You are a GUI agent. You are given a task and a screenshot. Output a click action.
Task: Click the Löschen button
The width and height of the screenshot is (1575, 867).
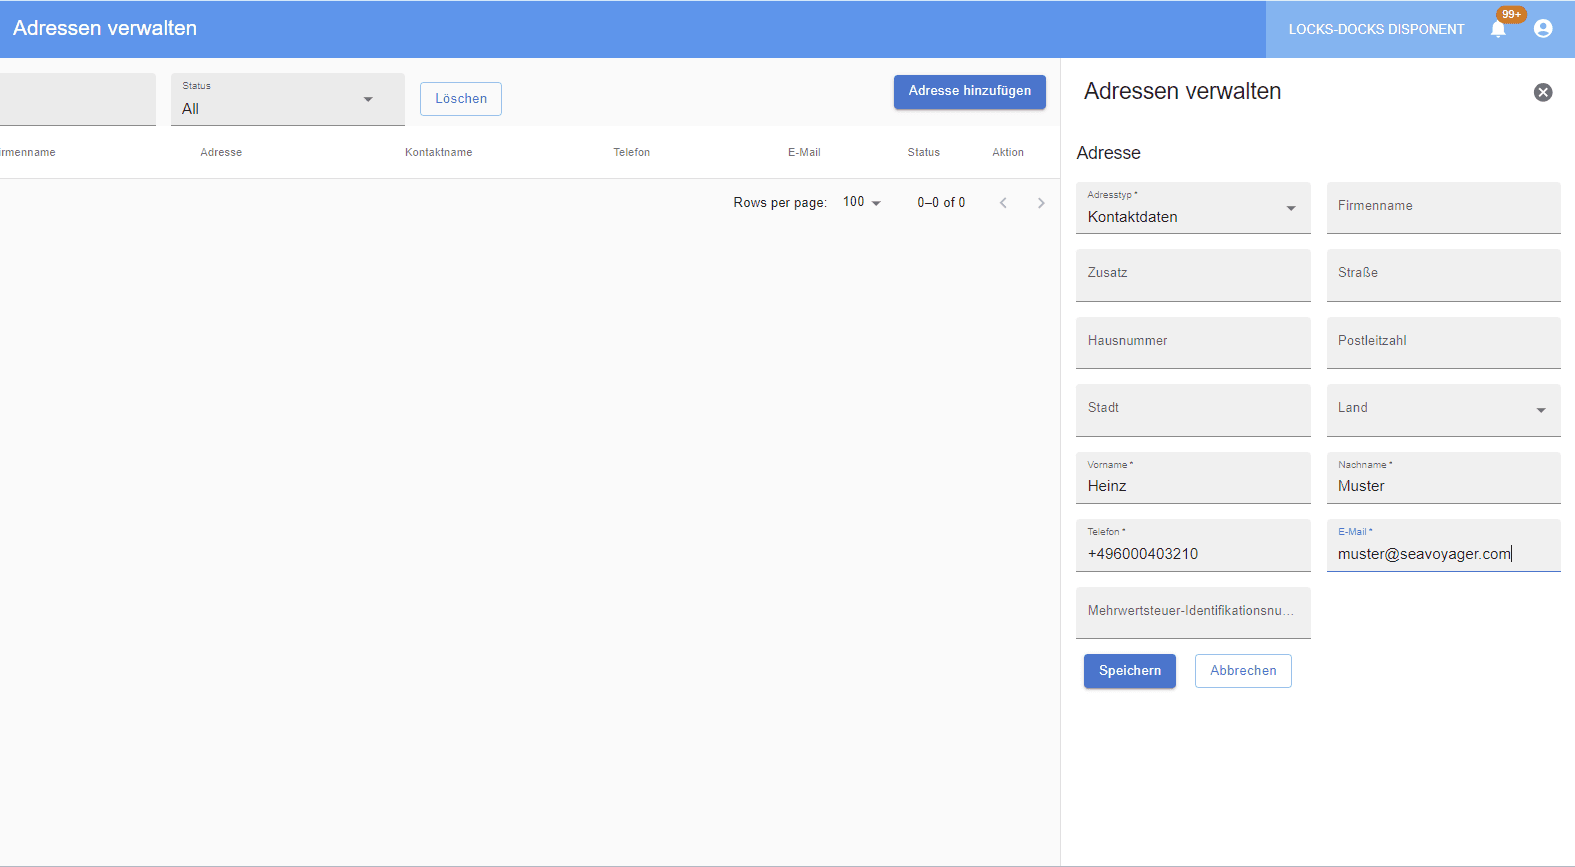461,99
